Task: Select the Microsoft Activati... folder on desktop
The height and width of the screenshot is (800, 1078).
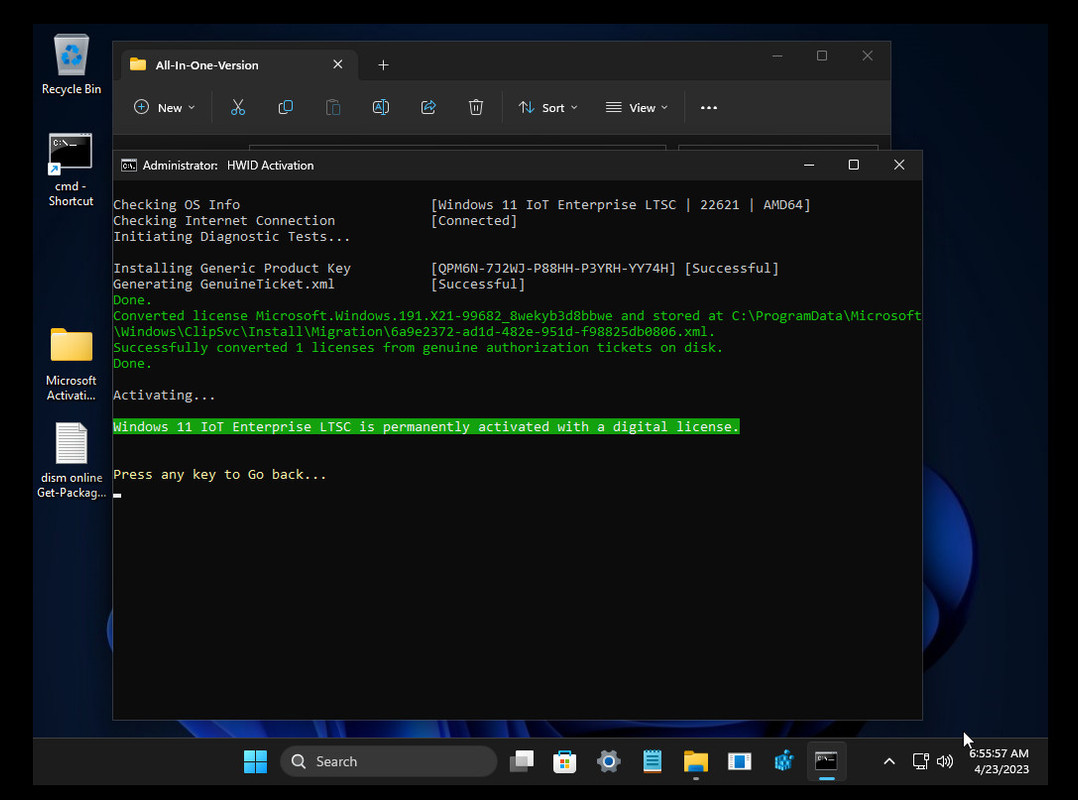Action: pos(71,364)
